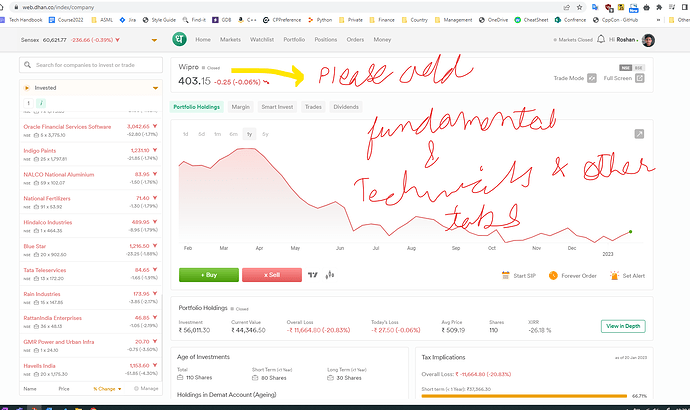Focus the company search field
Screen dimensions: 690x410
click(x=91, y=65)
